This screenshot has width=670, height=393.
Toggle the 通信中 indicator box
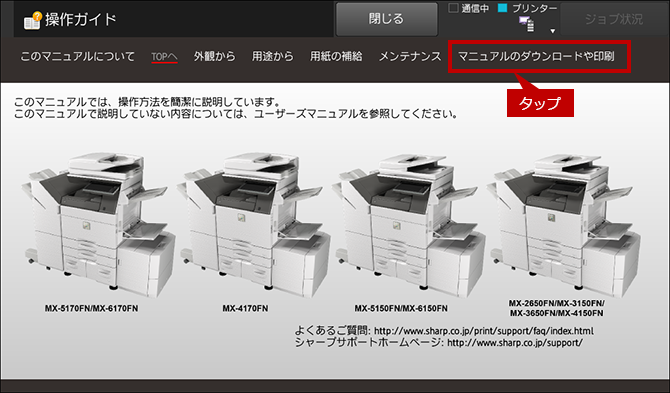pos(453,8)
